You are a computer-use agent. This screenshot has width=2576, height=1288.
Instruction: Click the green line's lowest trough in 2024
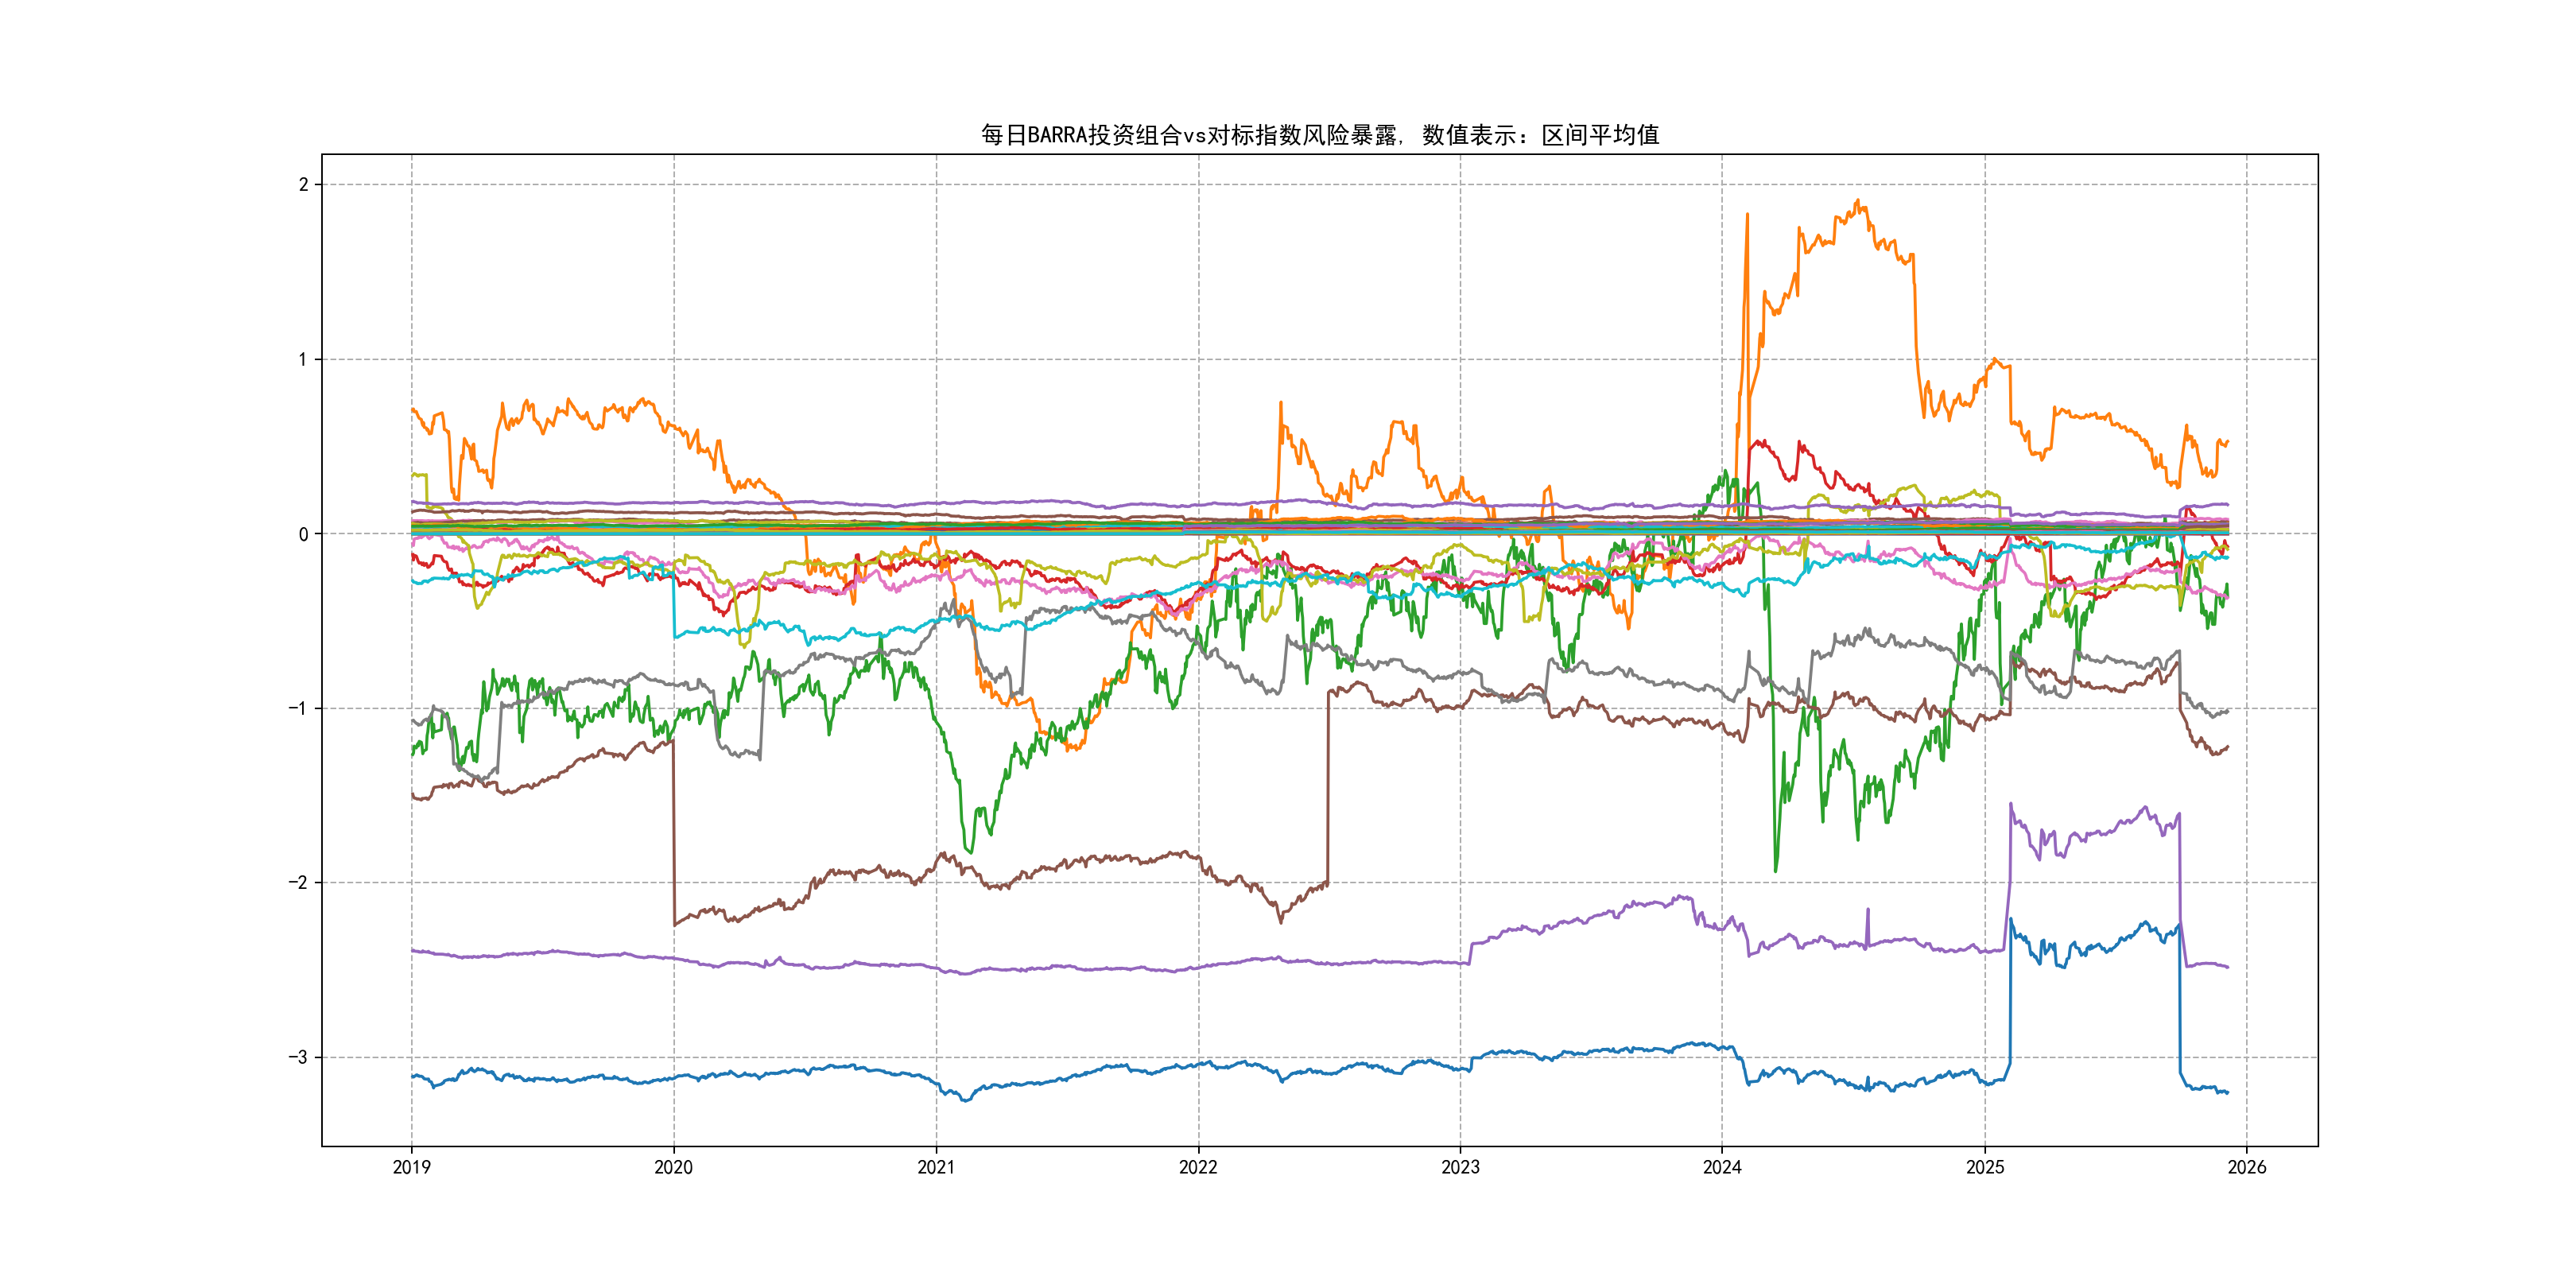pyautogui.click(x=1775, y=868)
